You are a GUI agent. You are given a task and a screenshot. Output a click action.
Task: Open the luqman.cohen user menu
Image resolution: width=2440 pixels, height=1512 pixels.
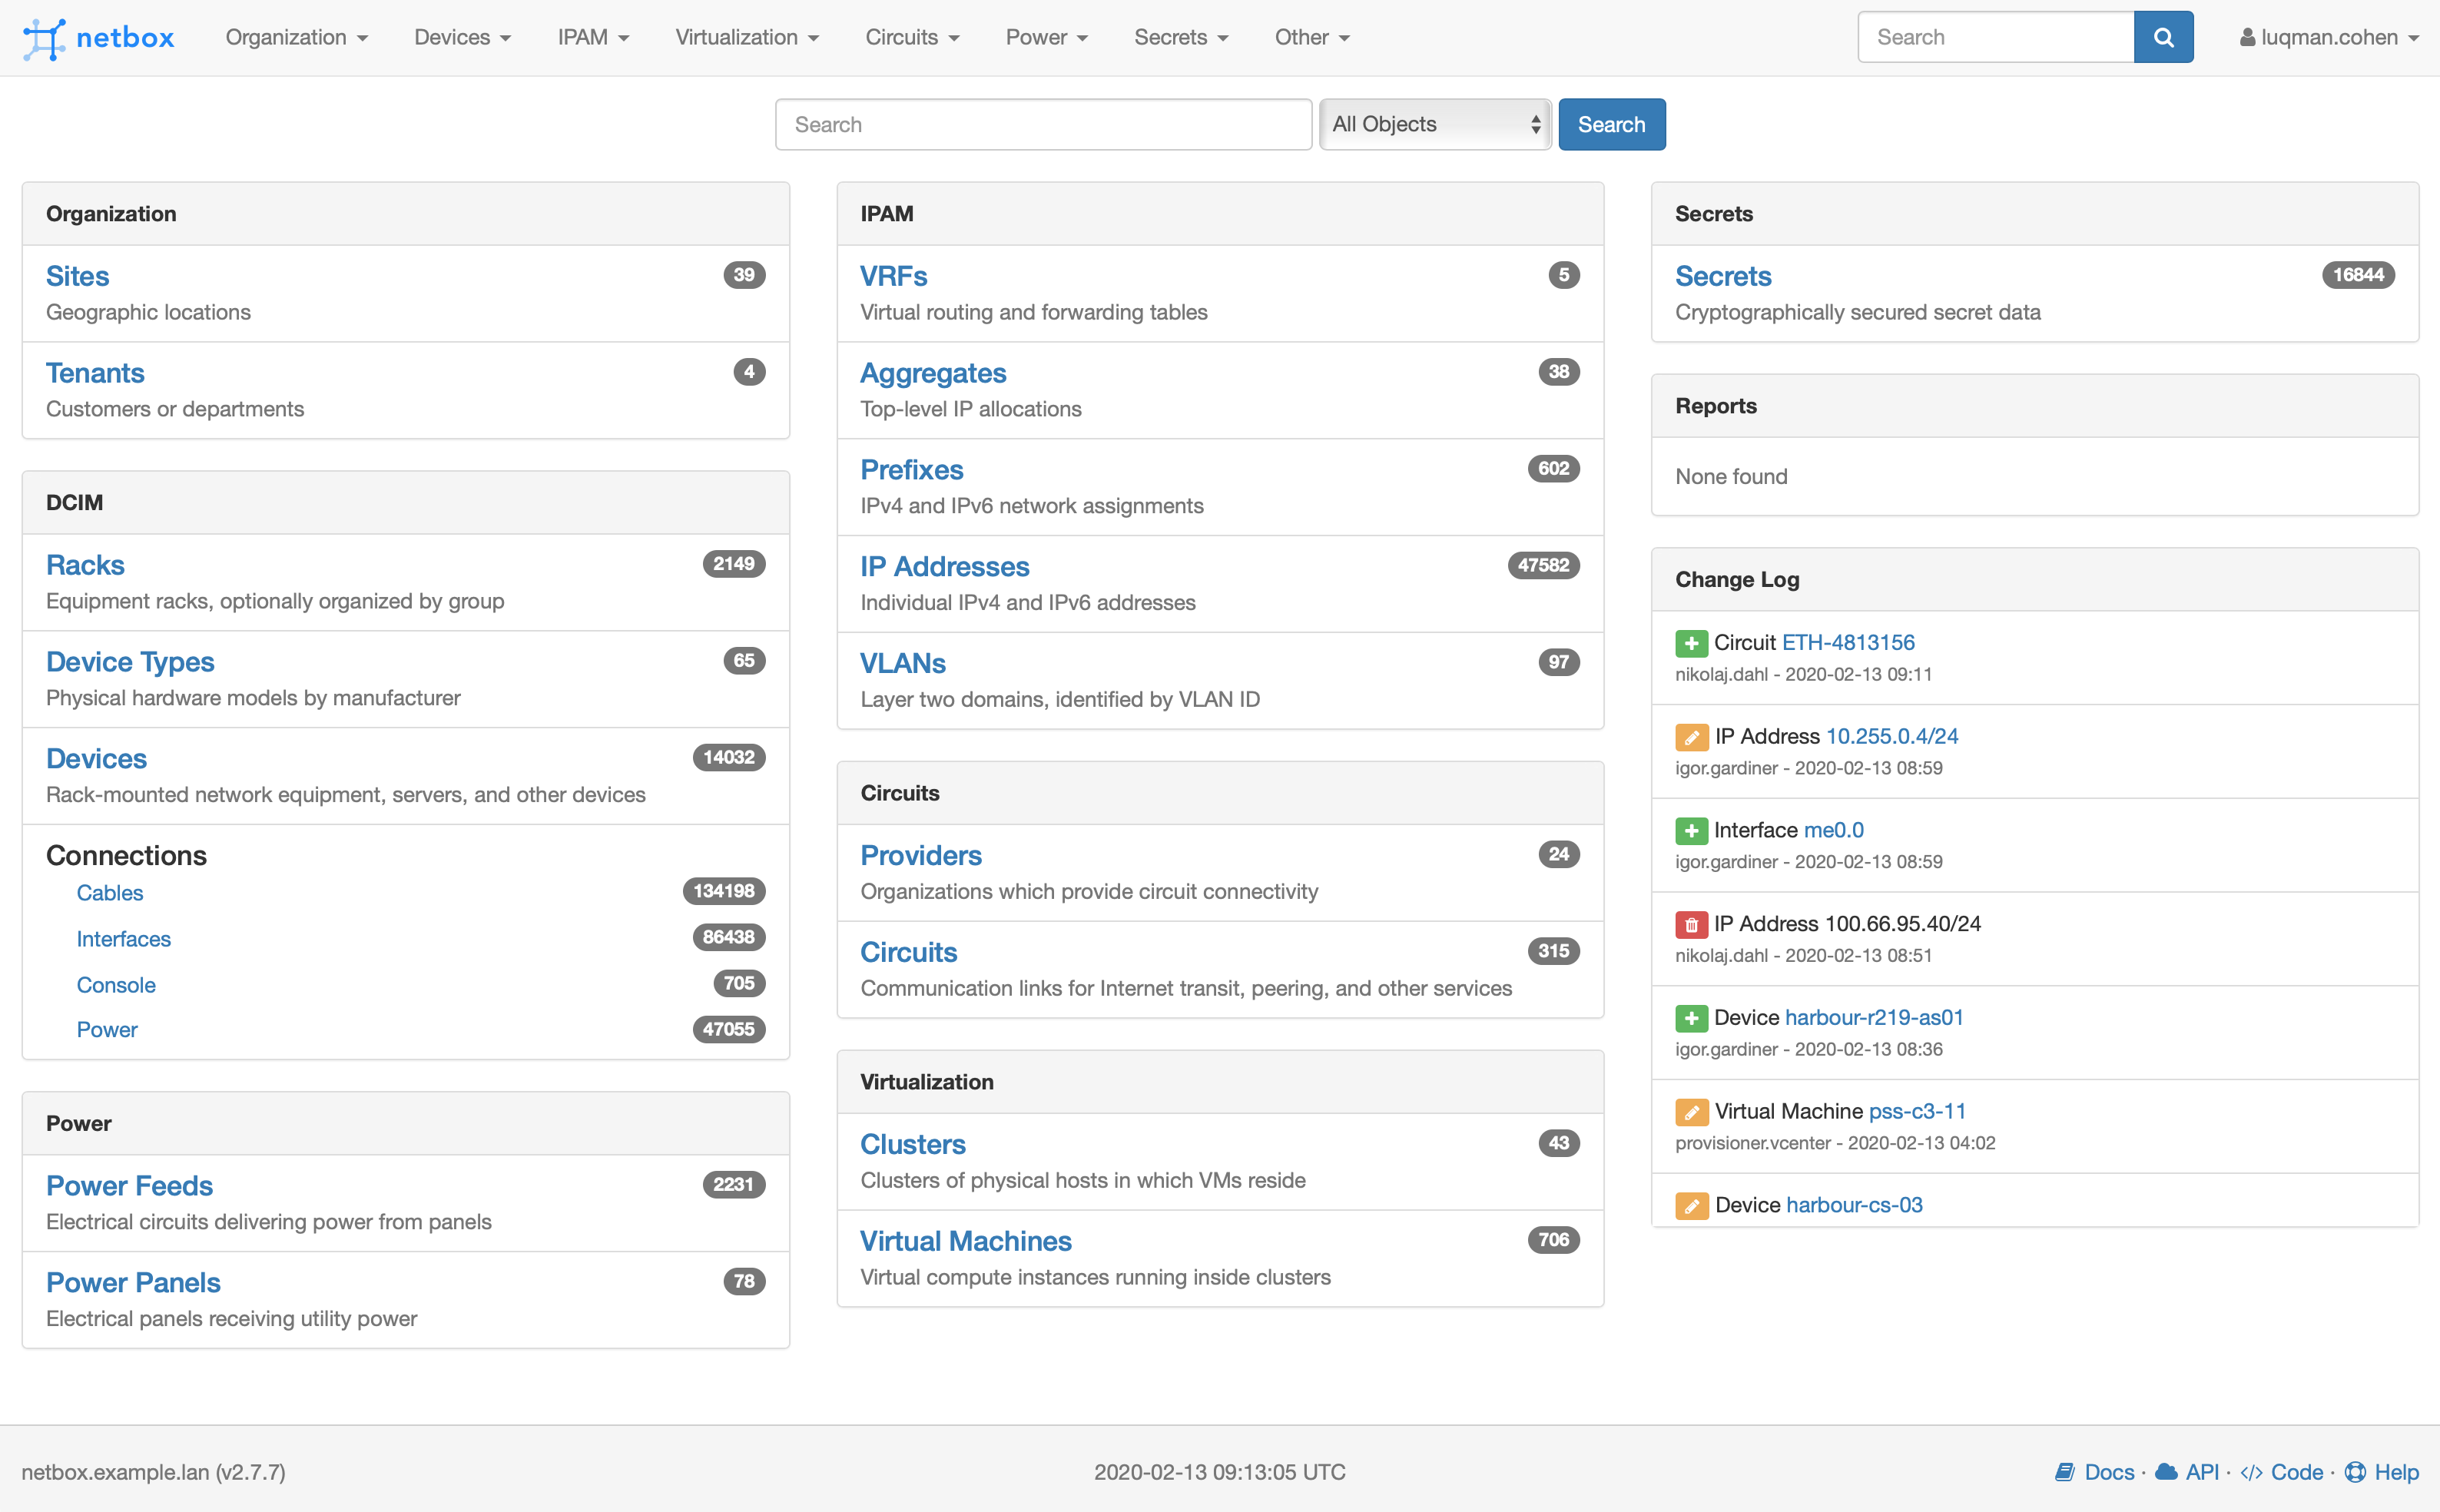tap(2327, 37)
